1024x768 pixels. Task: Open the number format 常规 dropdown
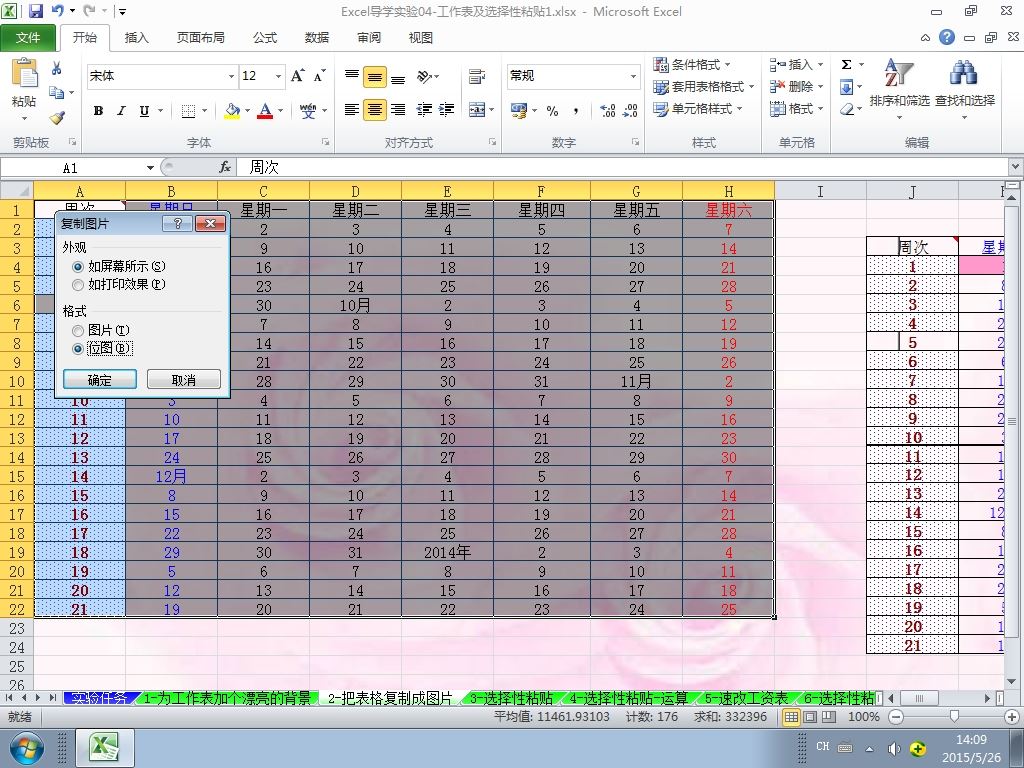coord(633,76)
